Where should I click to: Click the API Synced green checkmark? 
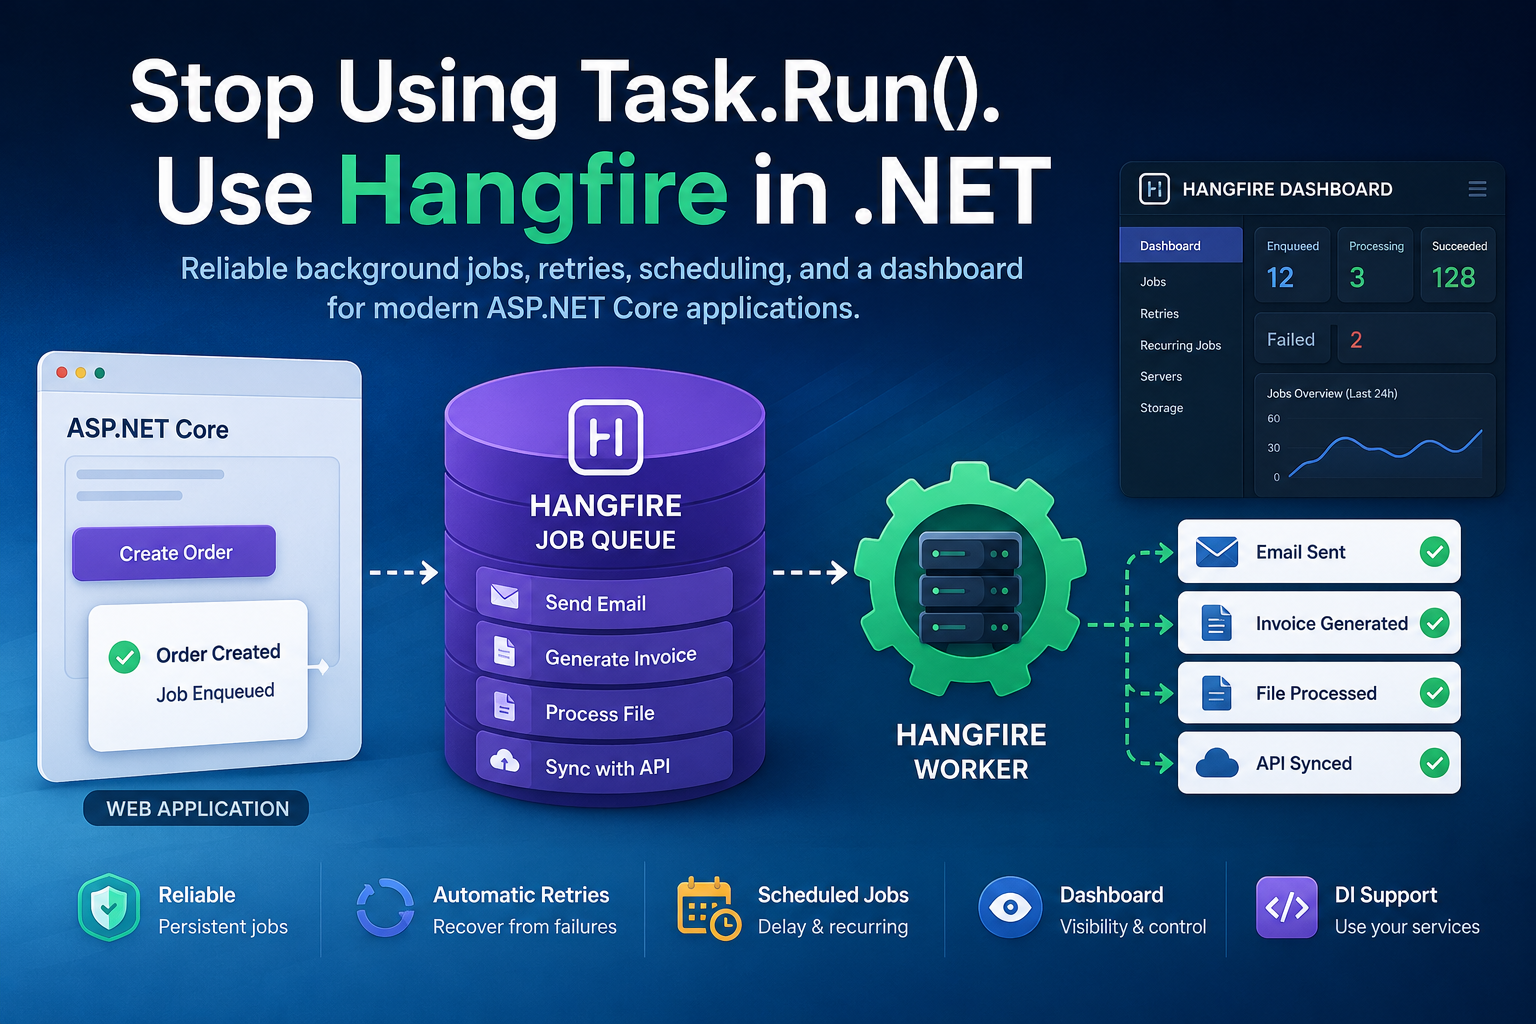click(x=1434, y=763)
